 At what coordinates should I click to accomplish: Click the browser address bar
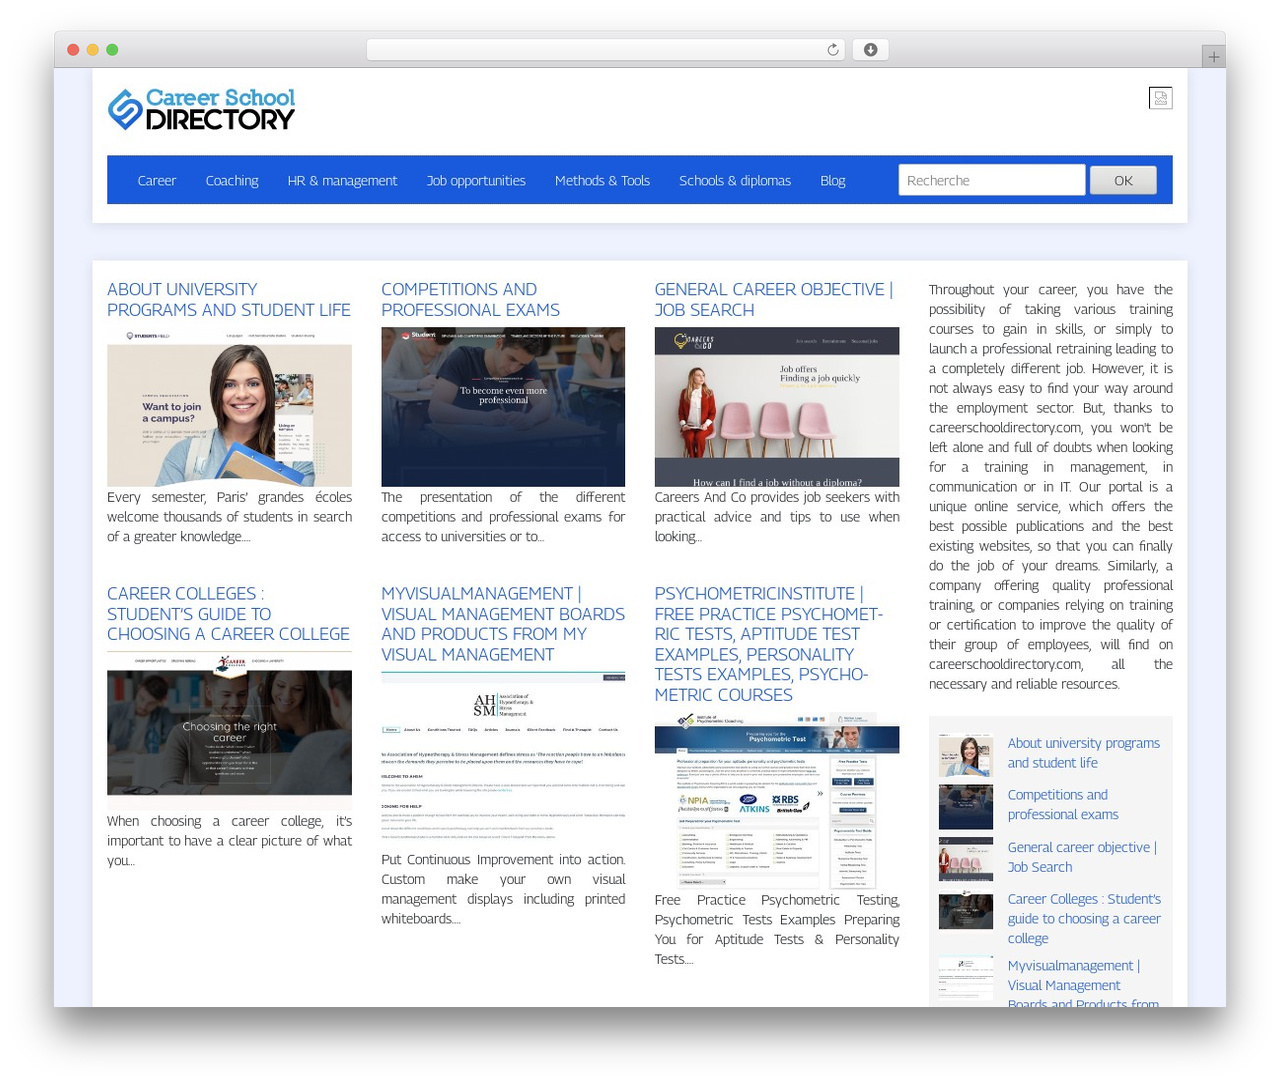(606, 50)
